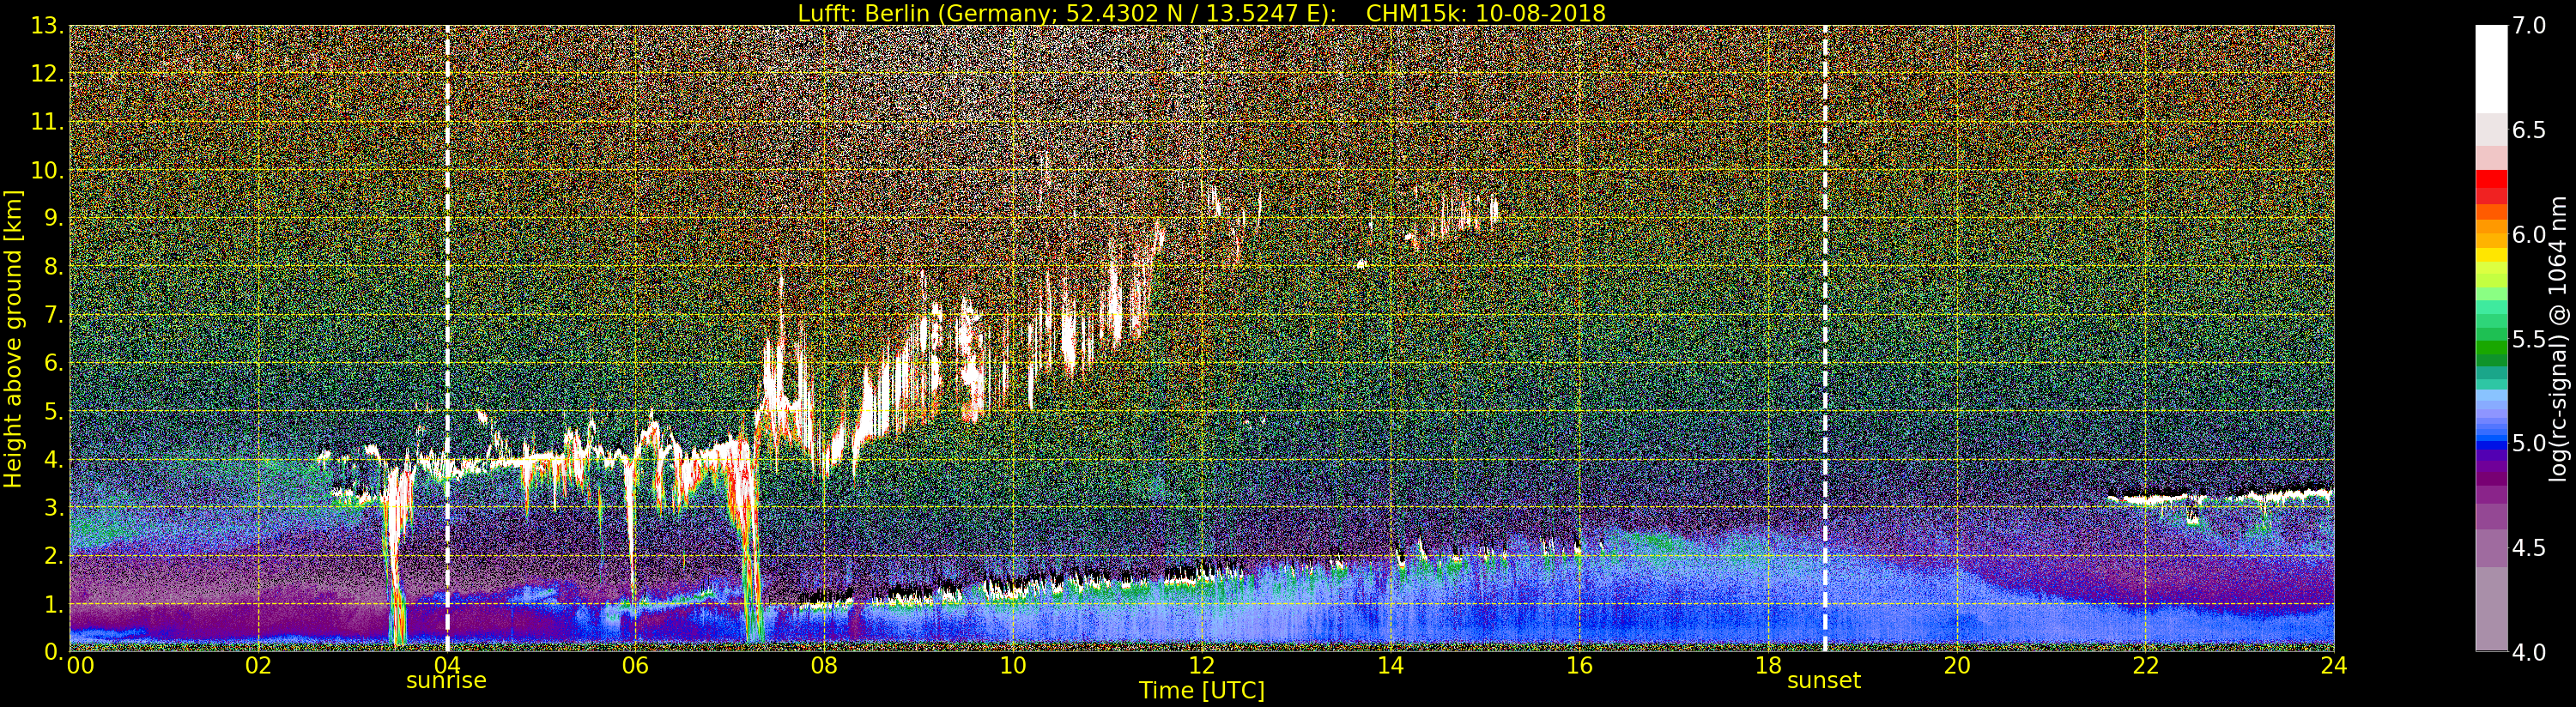
Task: Click the red segment of the colorbar
Action: pos(2491,180)
